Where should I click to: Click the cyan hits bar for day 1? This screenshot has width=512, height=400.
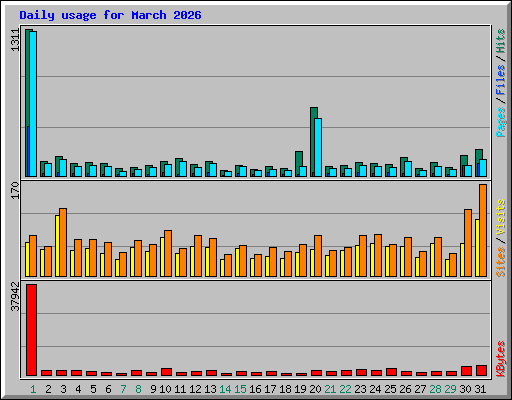pos(33,104)
